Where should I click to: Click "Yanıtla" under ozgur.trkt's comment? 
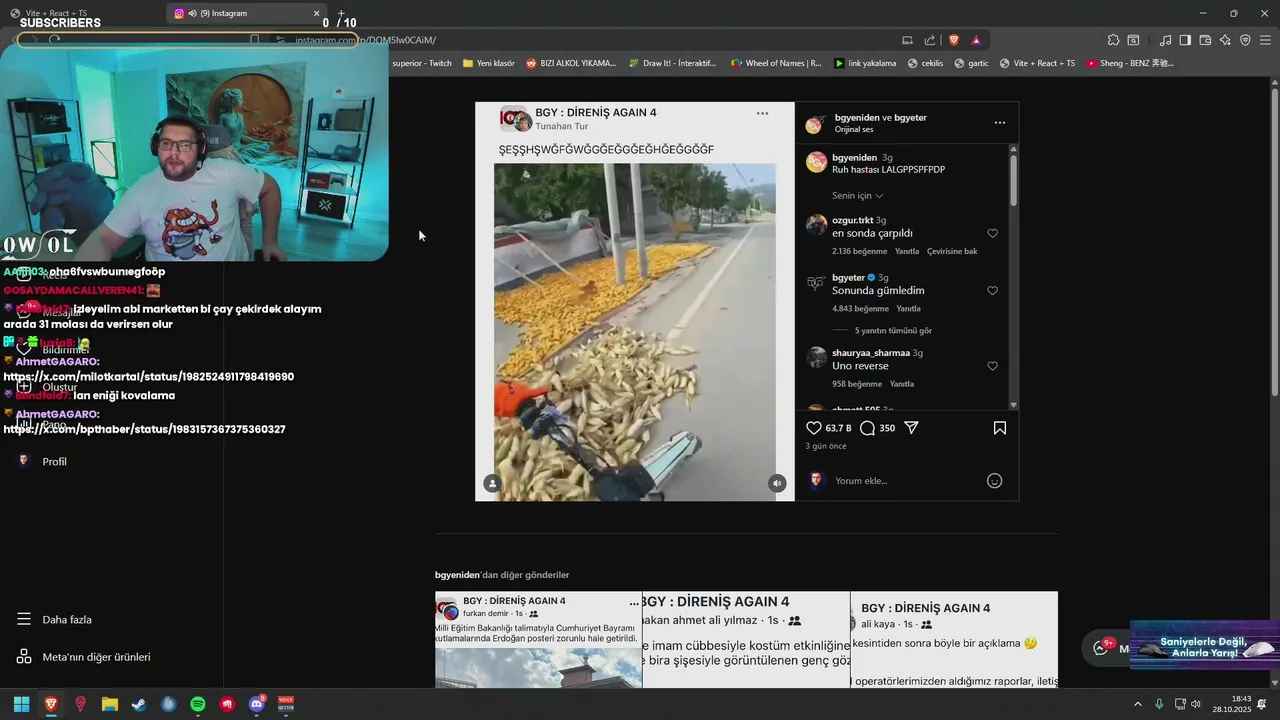pyautogui.click(x=907, y=252)
